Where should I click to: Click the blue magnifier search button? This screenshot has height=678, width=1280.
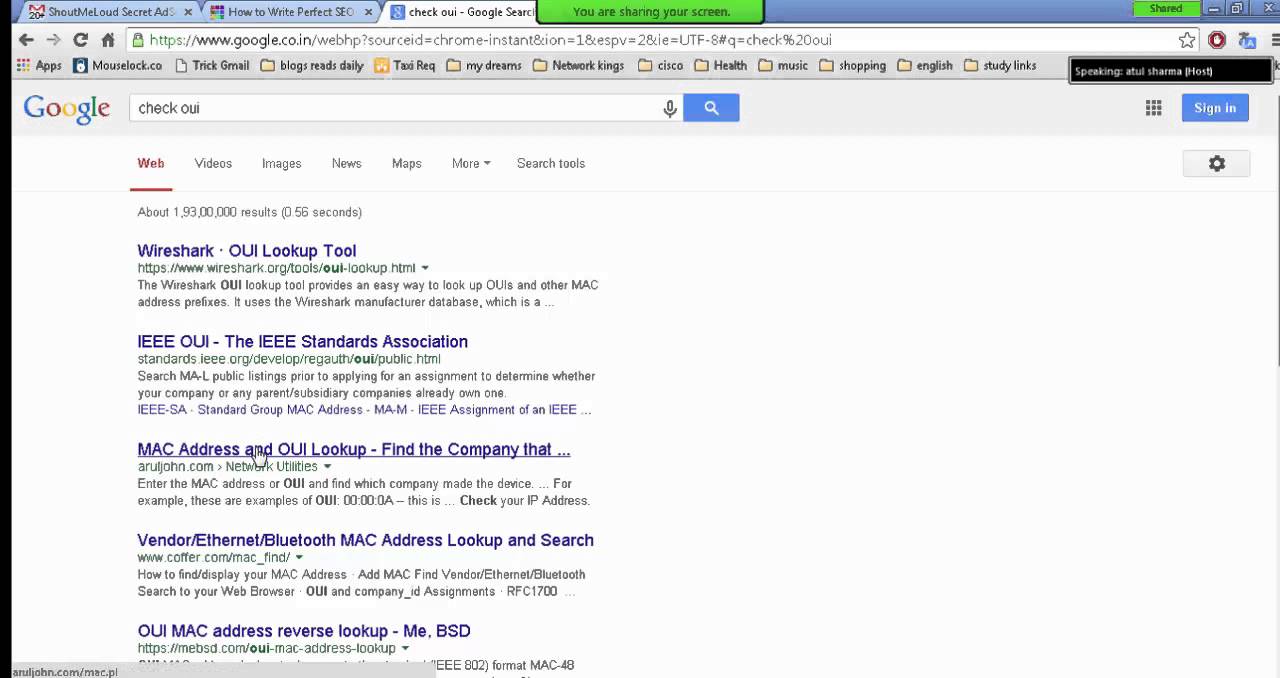point(711,108)
